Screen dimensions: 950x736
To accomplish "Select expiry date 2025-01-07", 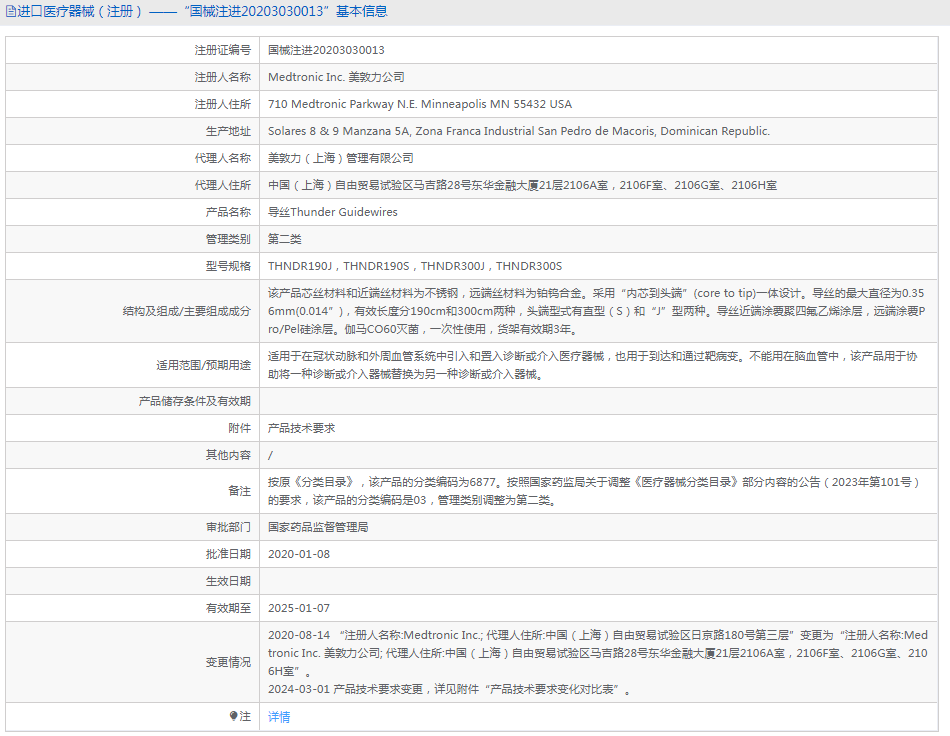I will pyautogui.click(x=299, y=608).
